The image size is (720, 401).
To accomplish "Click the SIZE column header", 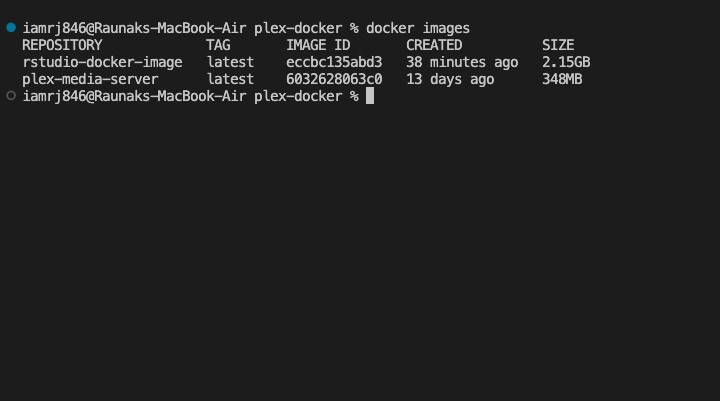I will 558,45.
